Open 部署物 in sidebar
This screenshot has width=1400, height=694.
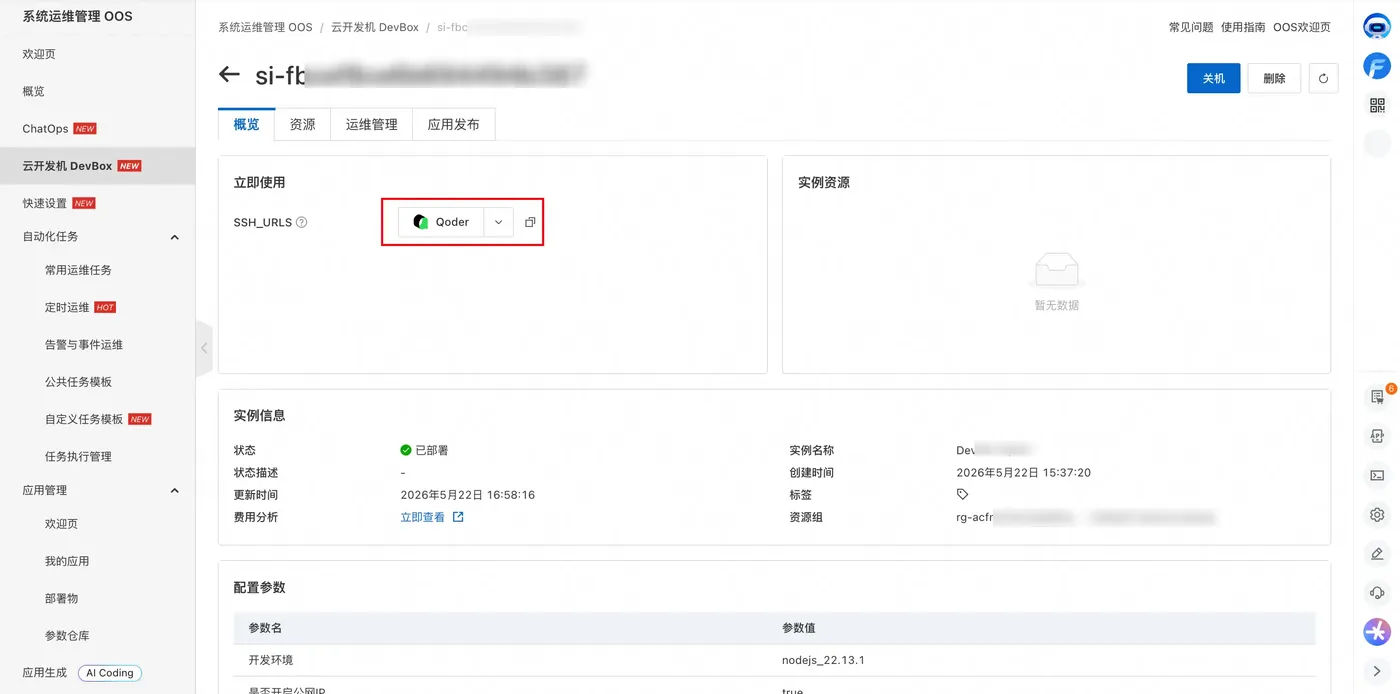(x=61, y=598)
